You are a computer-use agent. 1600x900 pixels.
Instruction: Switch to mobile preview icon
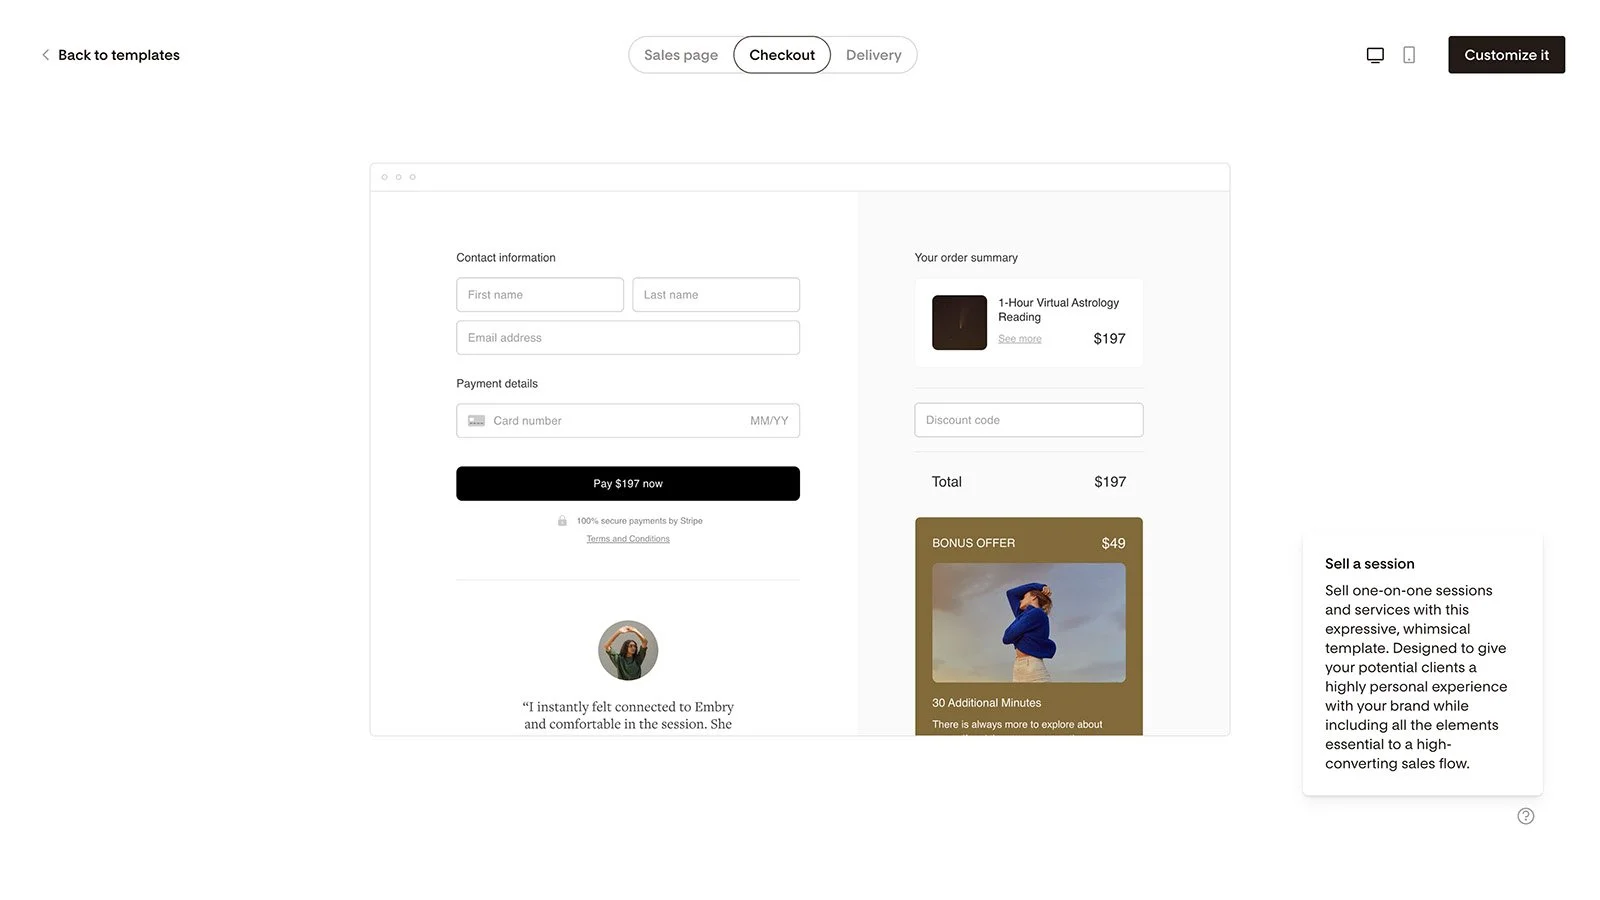pyautogui.click(x=1409, y=55)
